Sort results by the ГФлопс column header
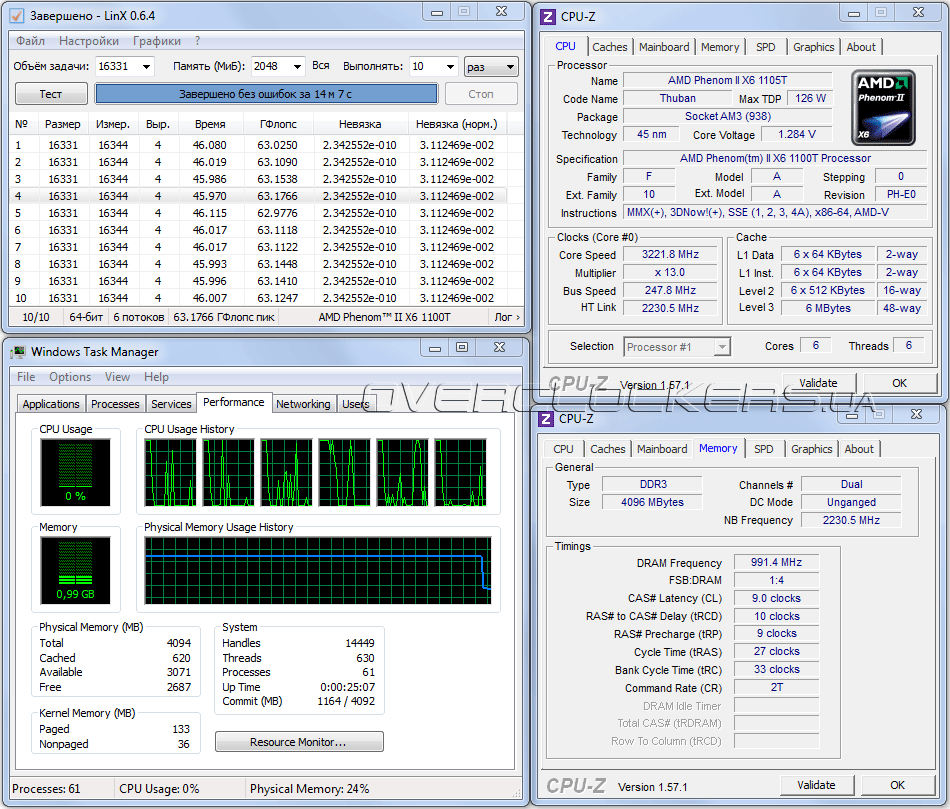This screenshot has width=950, height=809. [277, 124]
